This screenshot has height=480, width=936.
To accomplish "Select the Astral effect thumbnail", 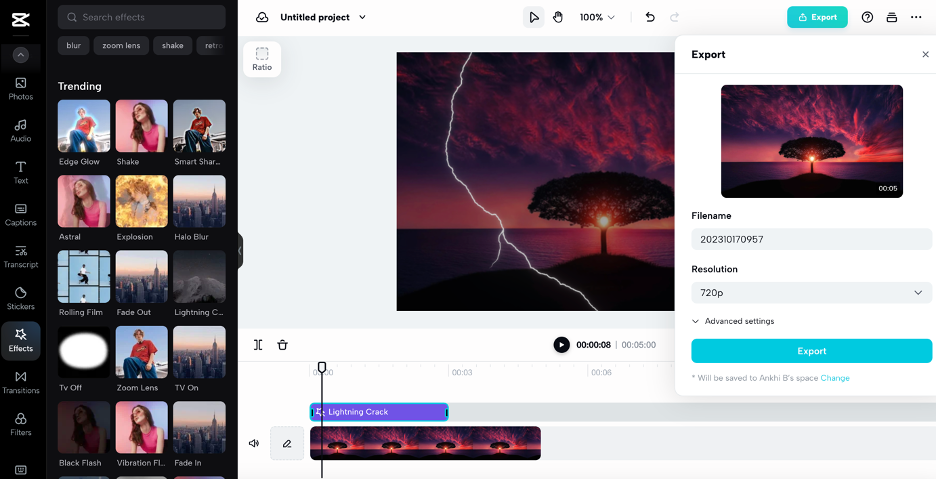I will click(x=84, y=201).
